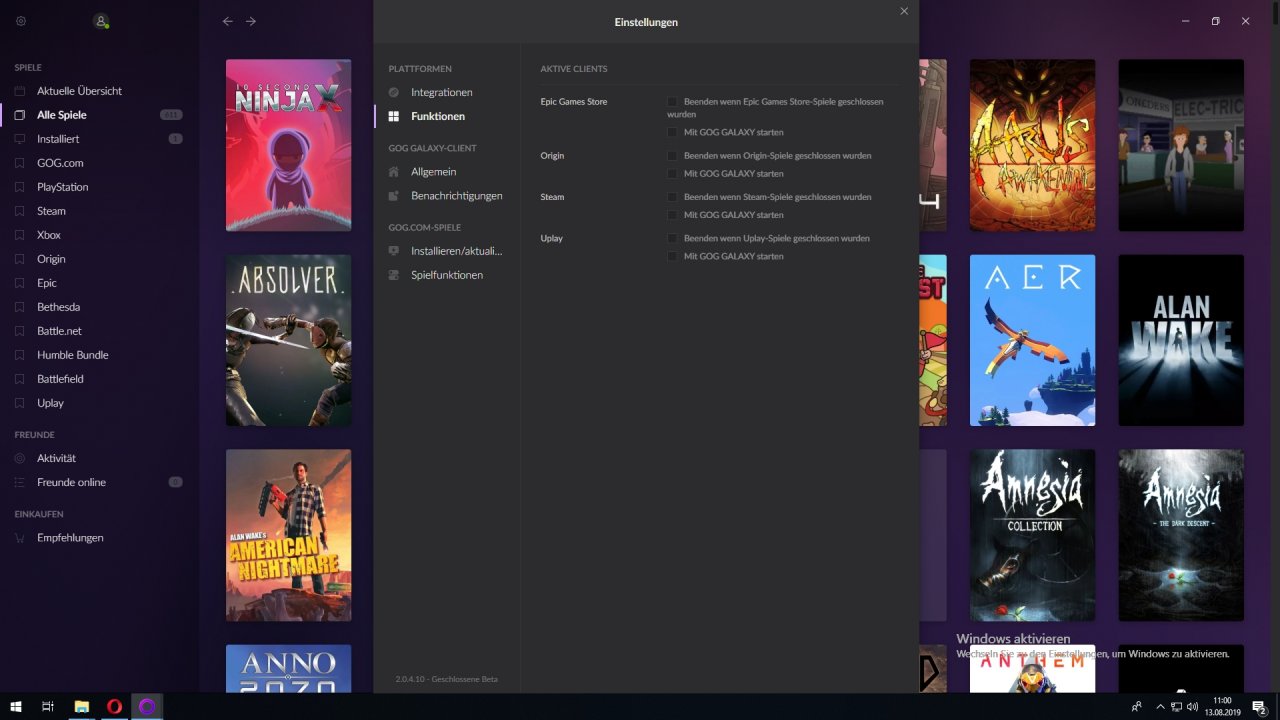The image size is (1280, 720).
Task: Show hidden system tray icons
Action: click(1160, 707)
